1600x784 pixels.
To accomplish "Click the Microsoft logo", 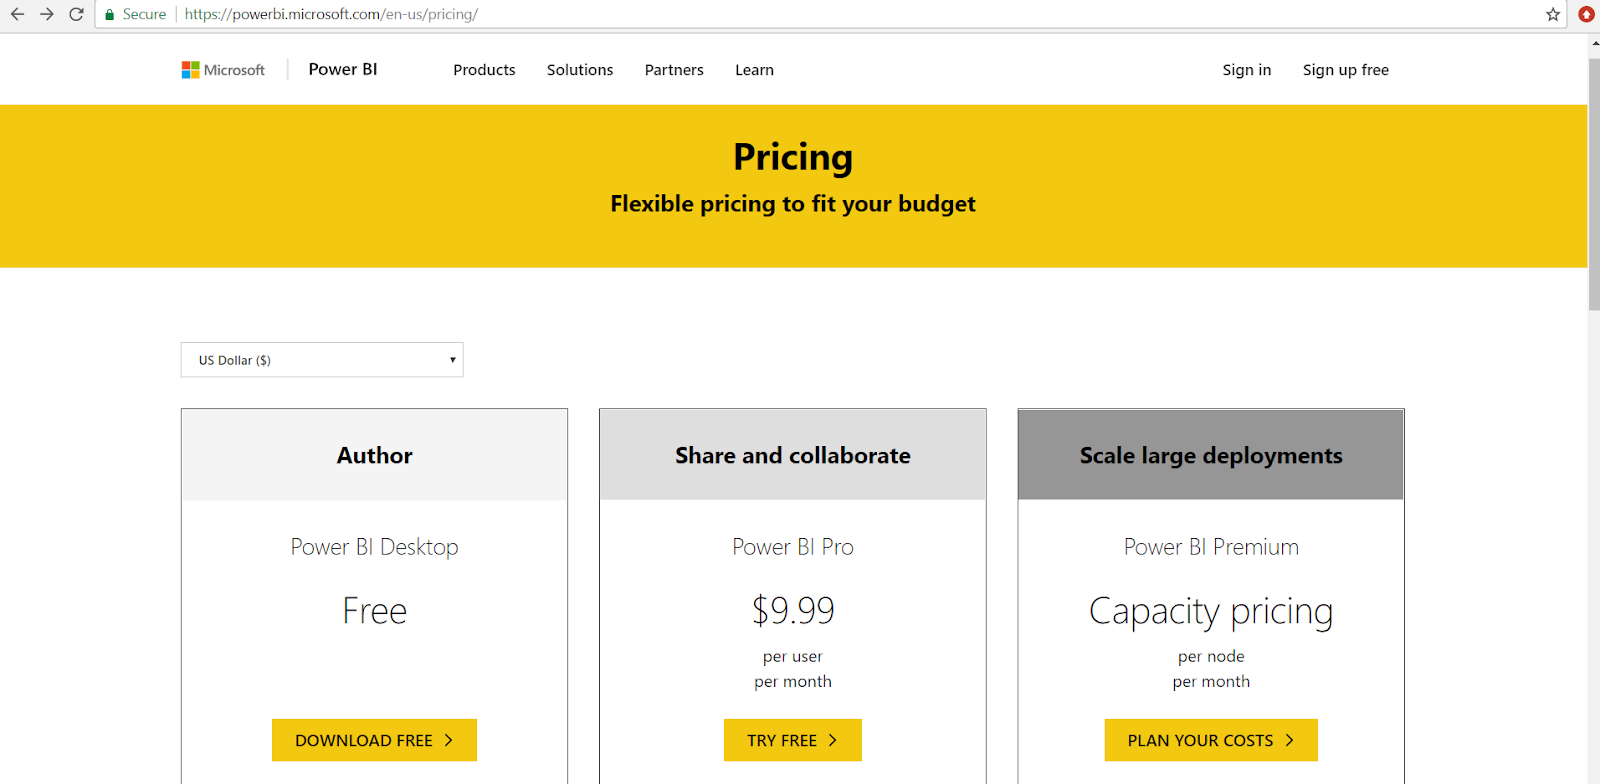I will pos(223,70).
